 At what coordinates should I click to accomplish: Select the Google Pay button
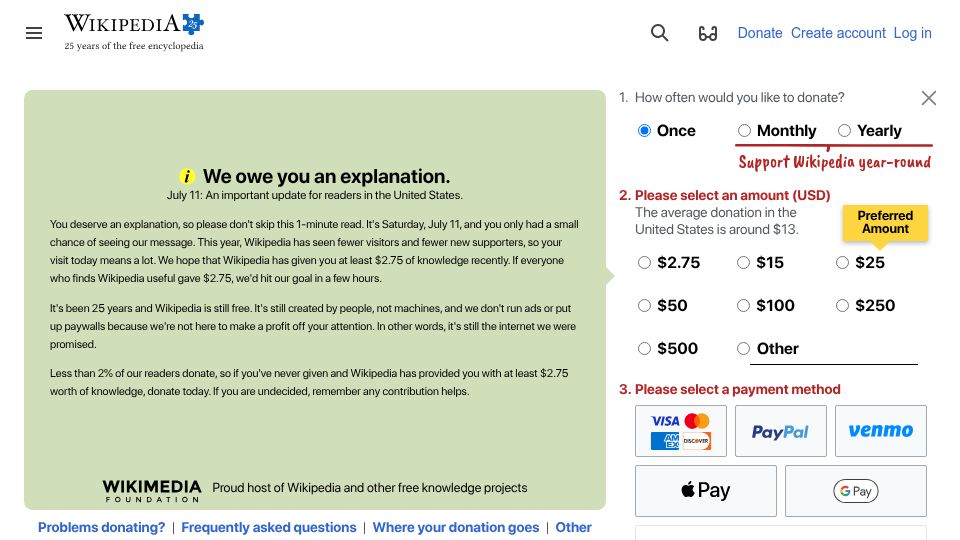855,491
